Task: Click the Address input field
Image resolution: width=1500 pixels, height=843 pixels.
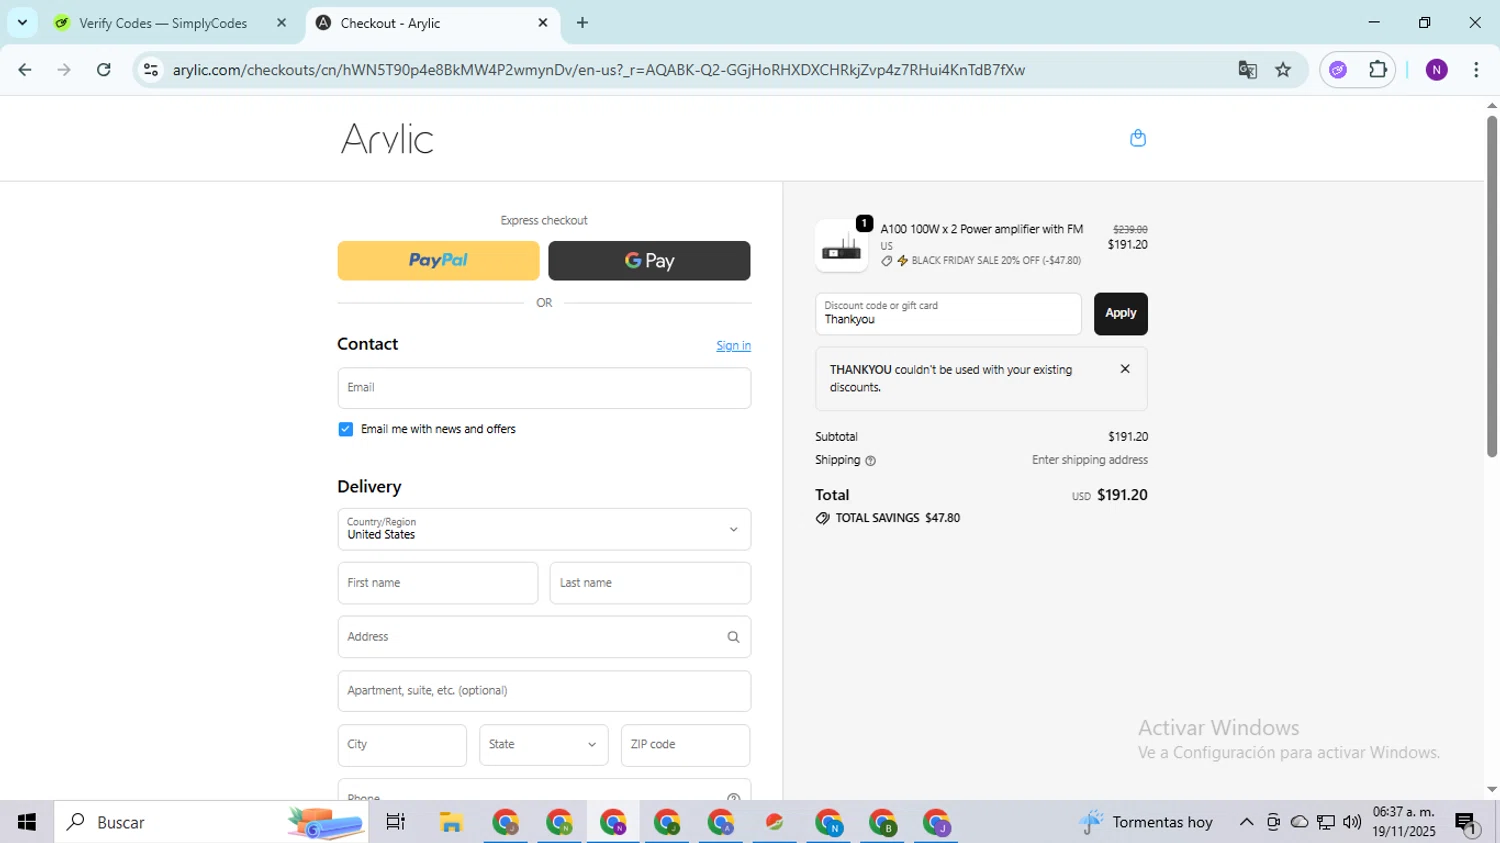Action: click(544, 637)
